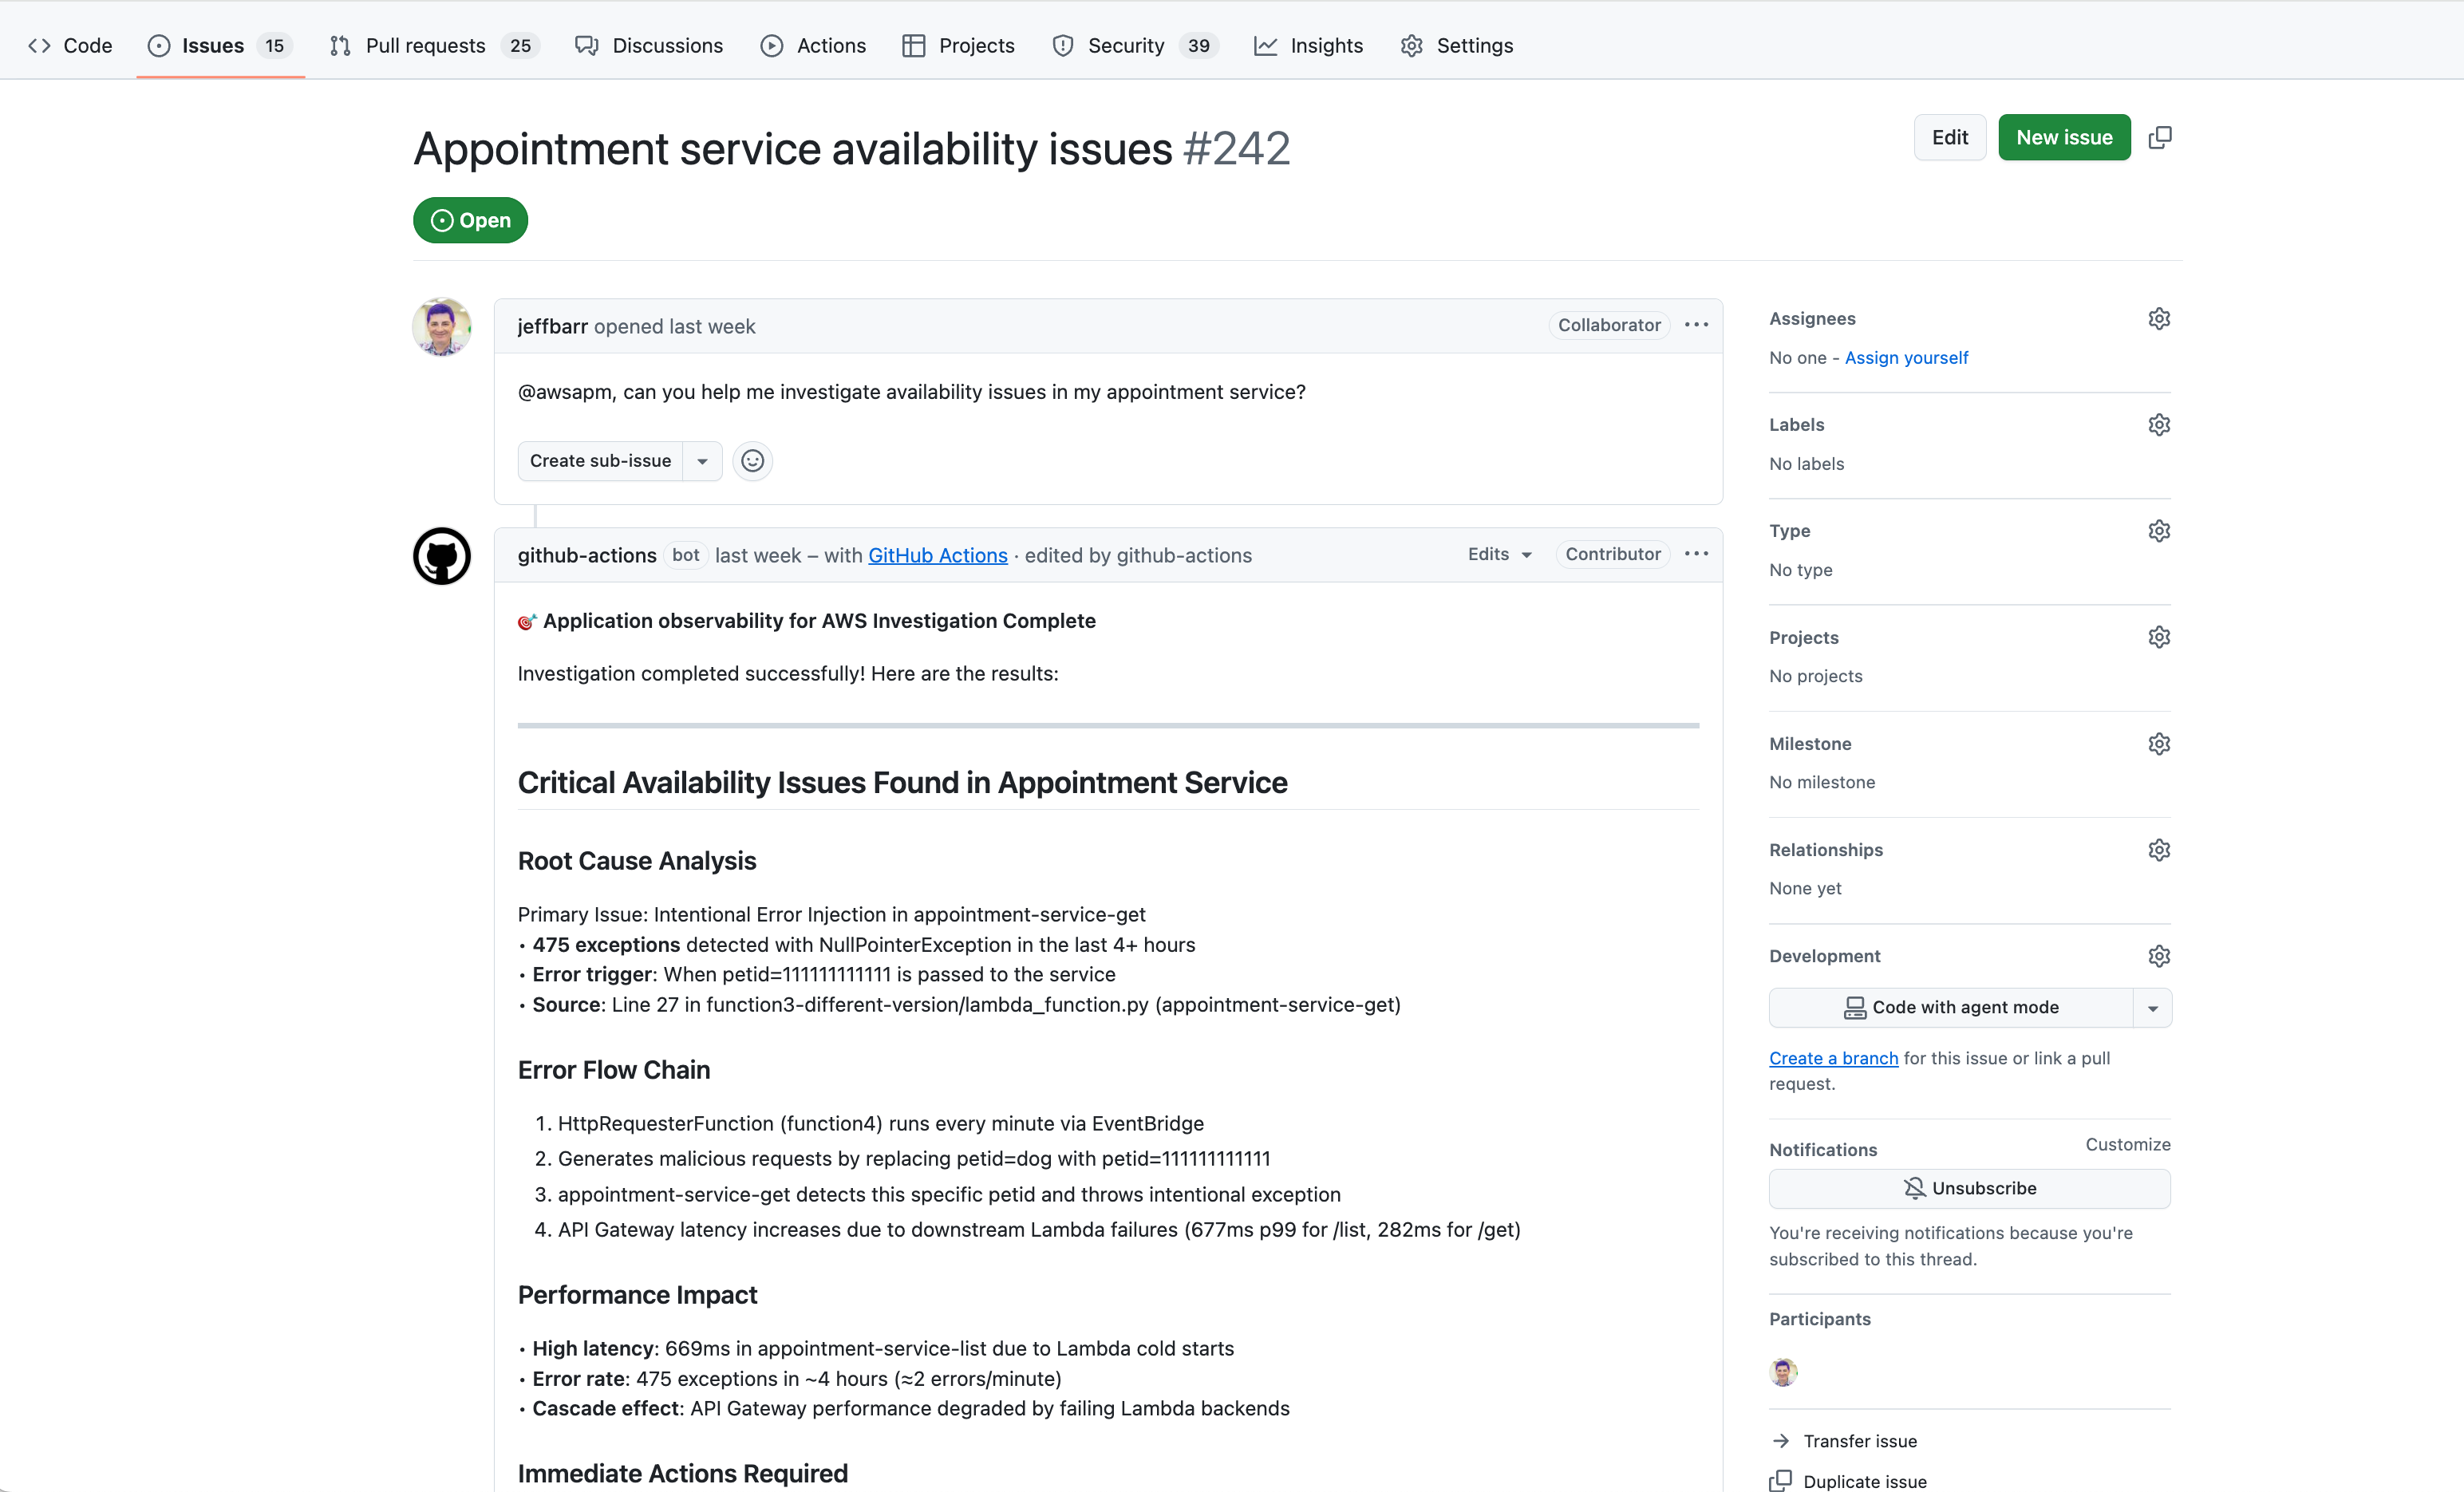Unsubscribe from issue notifications

click(x=1969, y=1188)
